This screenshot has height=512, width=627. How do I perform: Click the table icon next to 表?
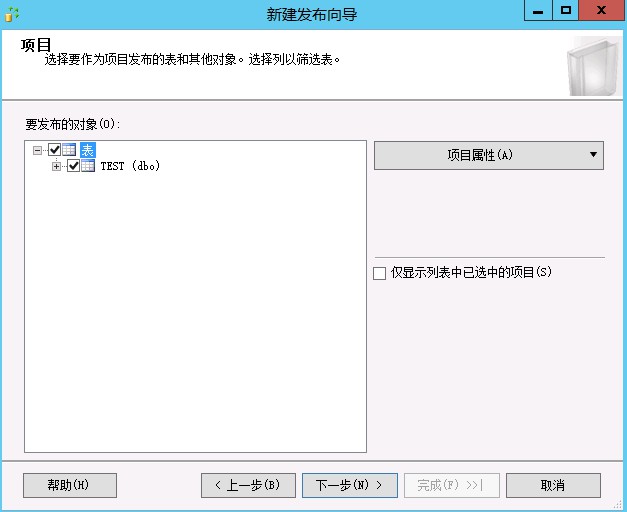point(69,150)
